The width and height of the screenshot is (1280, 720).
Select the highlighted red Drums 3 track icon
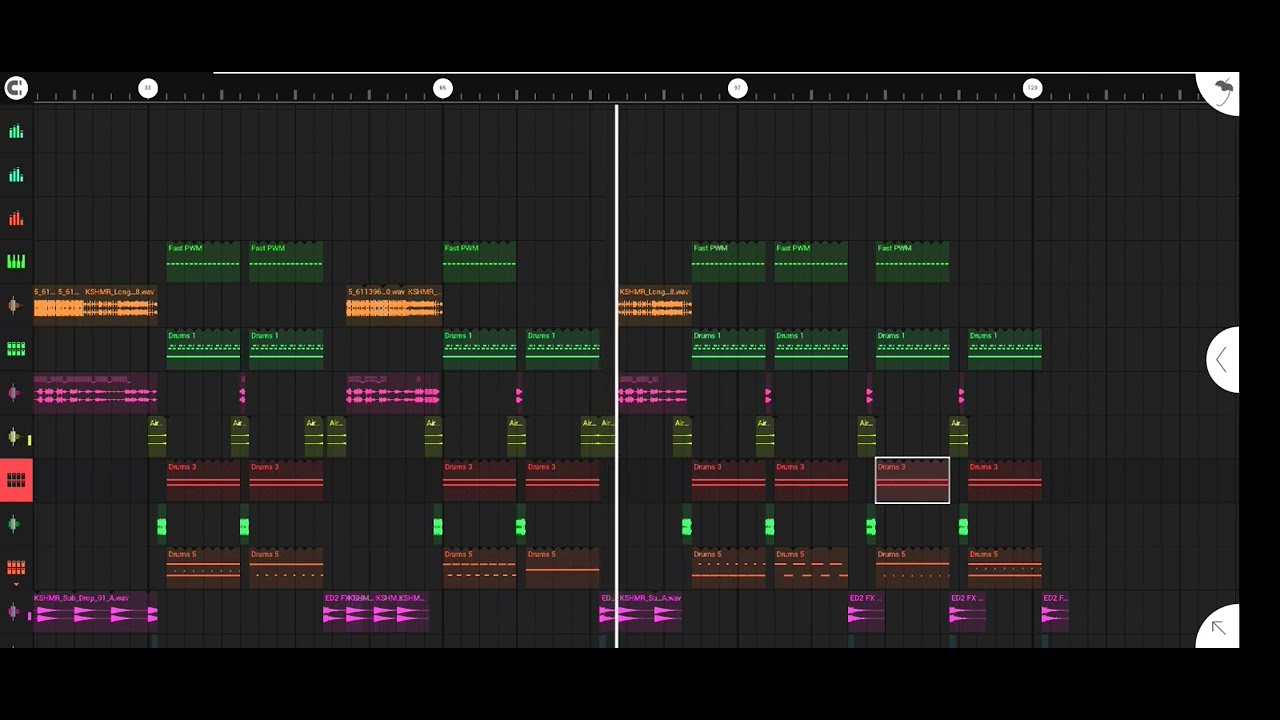pyautogui.click(x=16, y=480)
